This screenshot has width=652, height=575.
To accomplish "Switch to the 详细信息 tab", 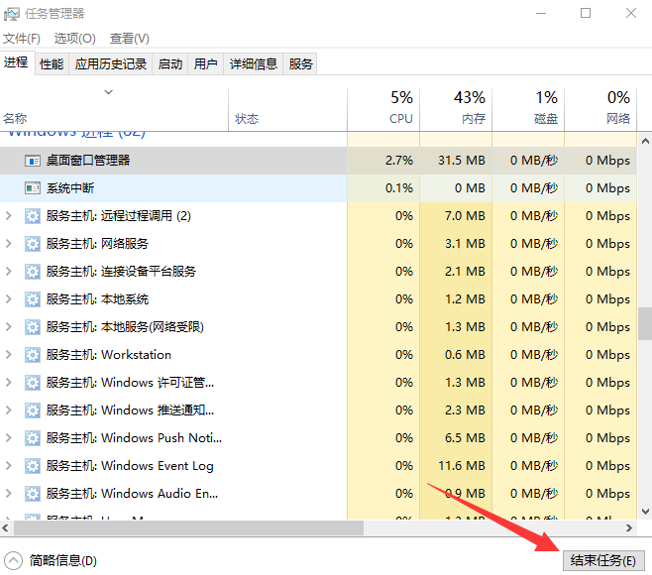I will tap(253, 64).
